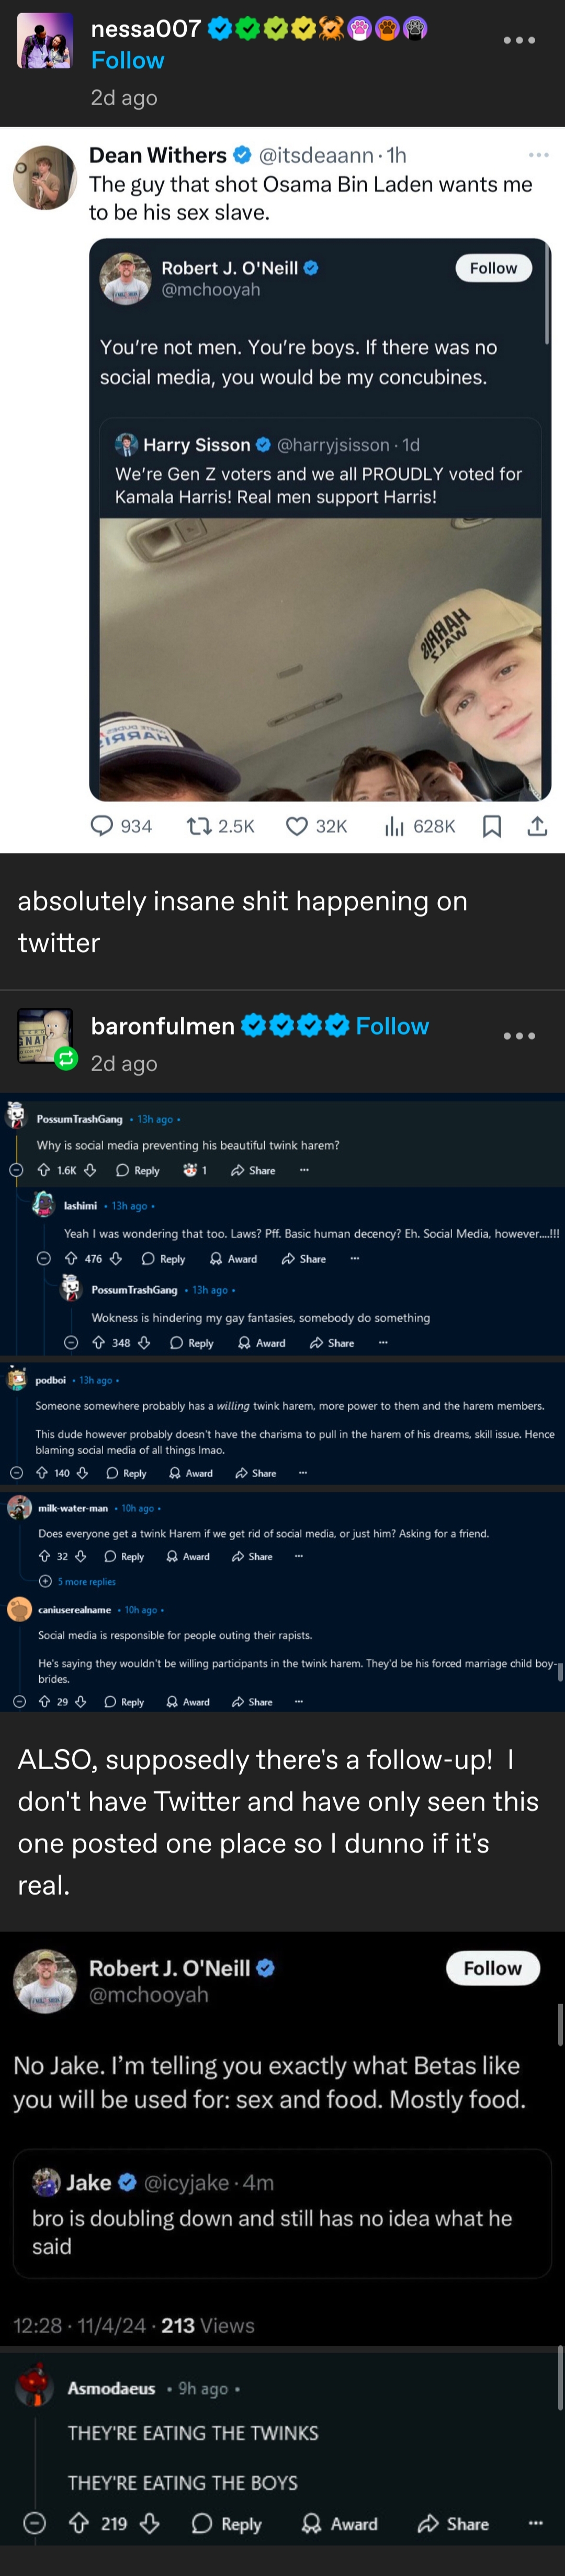Downvote lashimi's comment with 476 votes

coord(115,1259)
